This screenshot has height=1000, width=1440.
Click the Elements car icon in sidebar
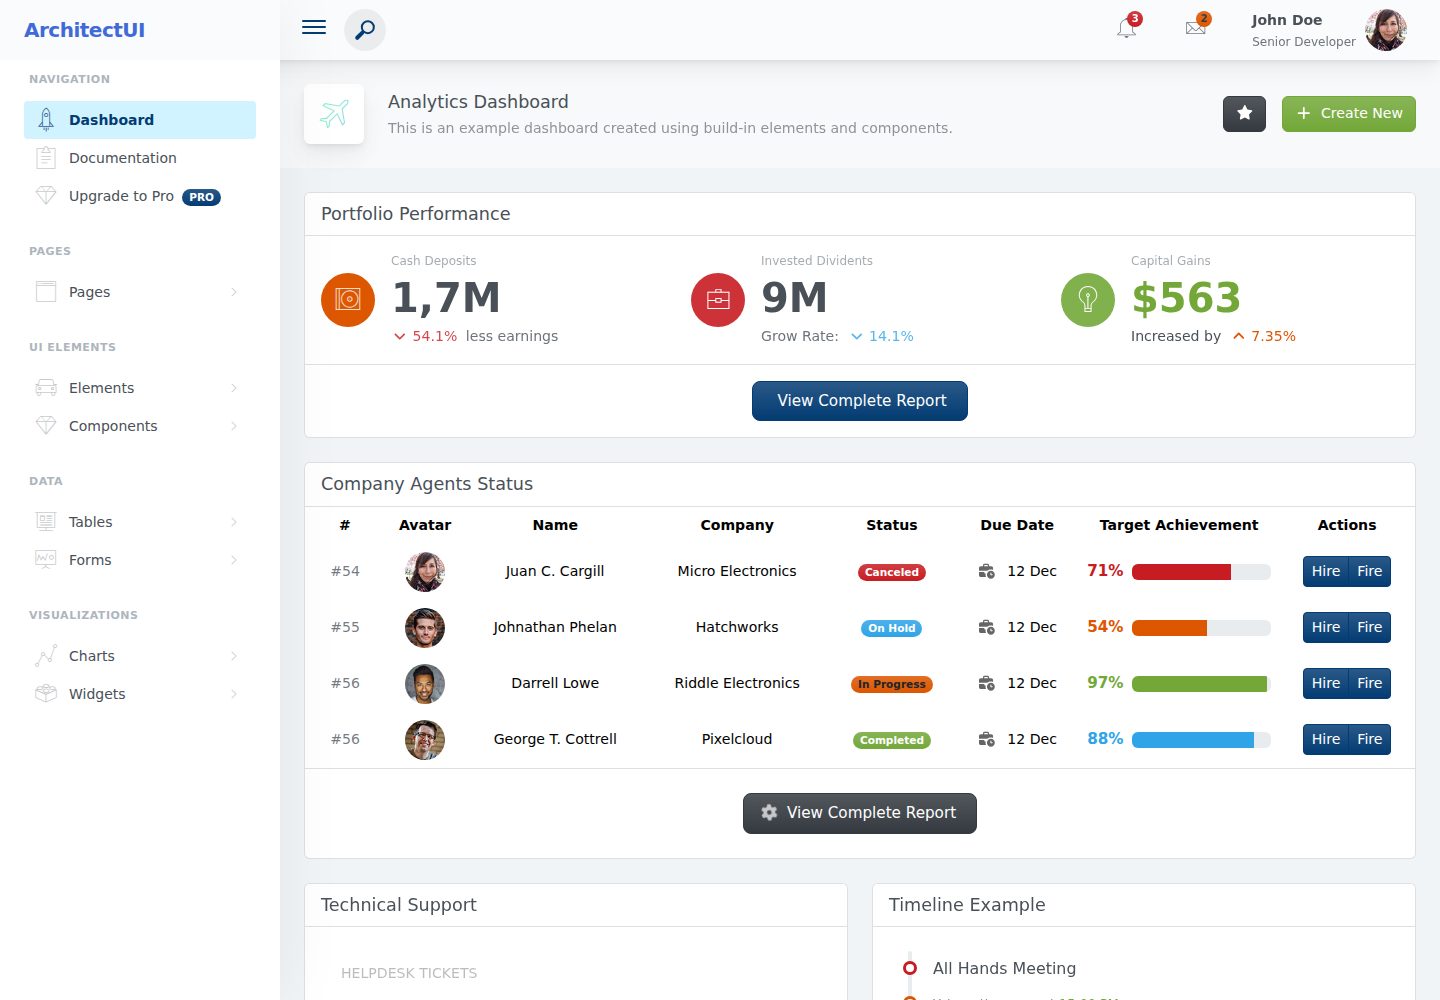(46, 388)
